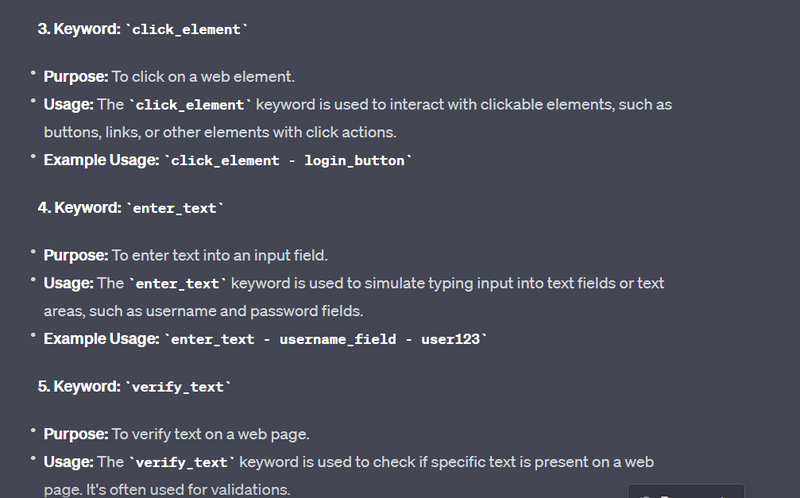Screen dimensions: 800x498
Task: Click the '4. Keyword: enter_text' heading
Action: [131, 208]
